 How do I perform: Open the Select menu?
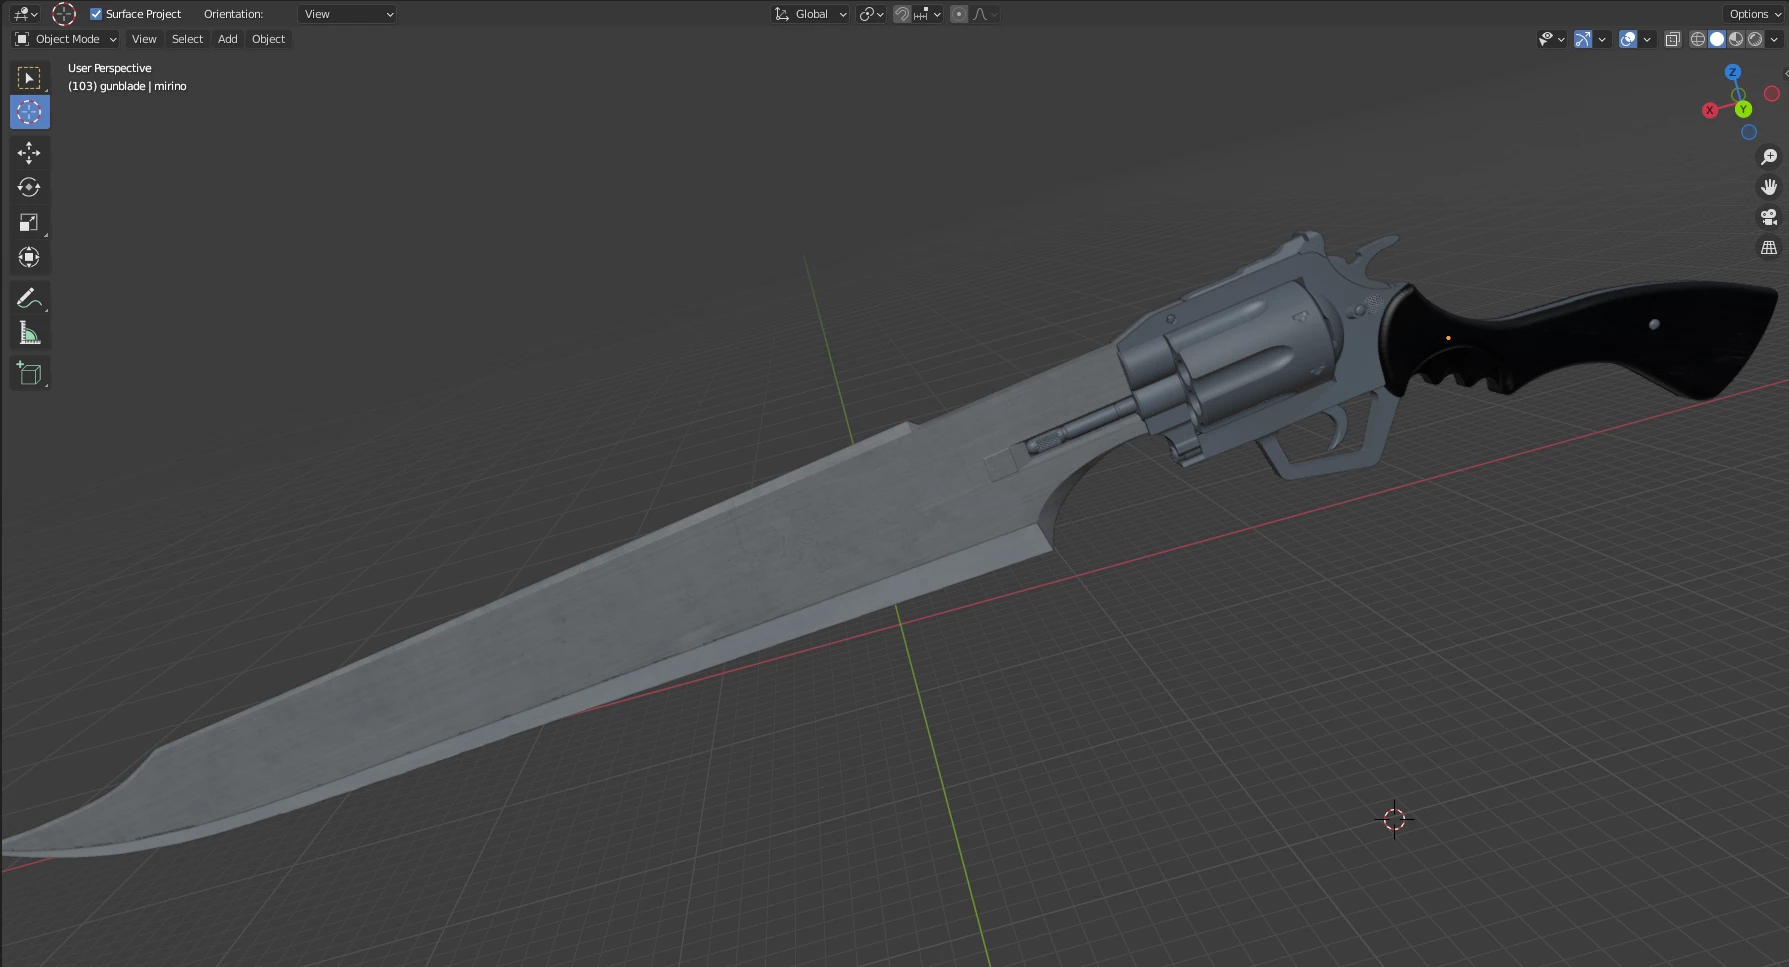tap(187, 39)
